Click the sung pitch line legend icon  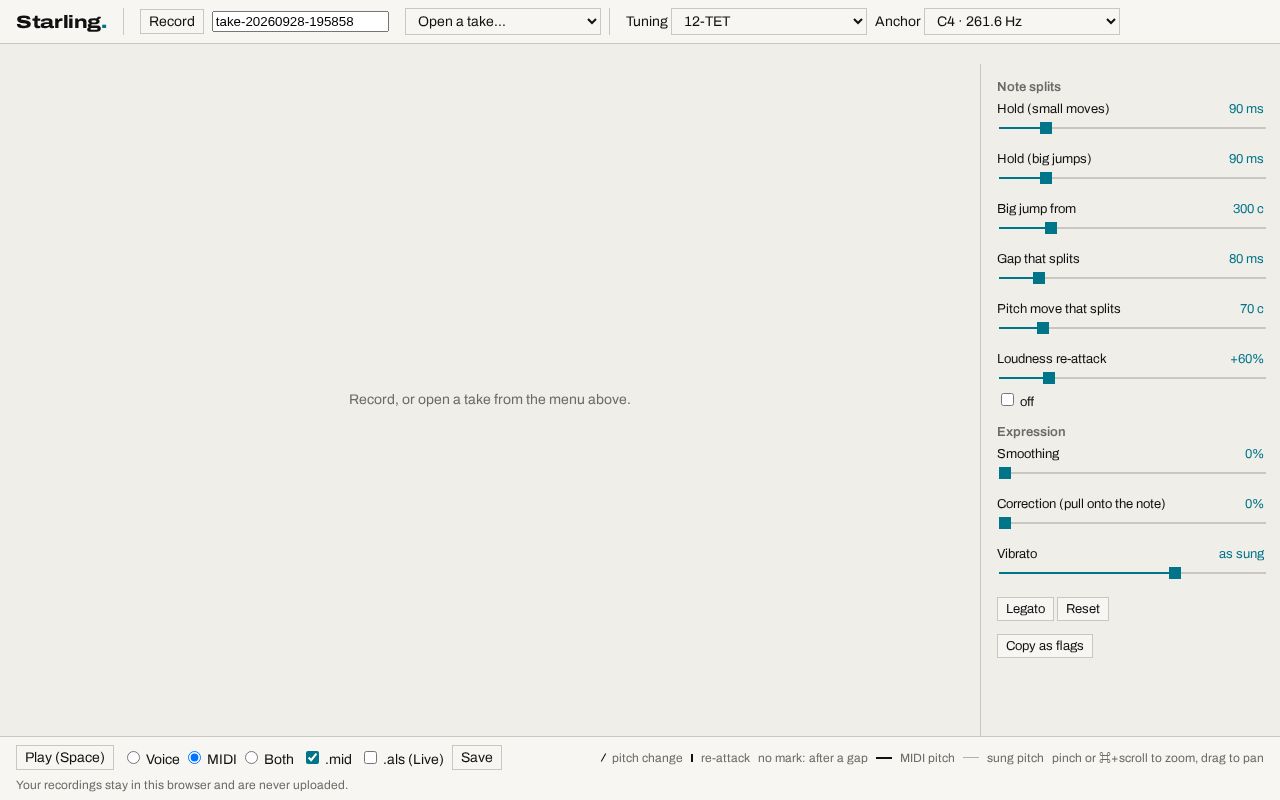tap(971, 758)
